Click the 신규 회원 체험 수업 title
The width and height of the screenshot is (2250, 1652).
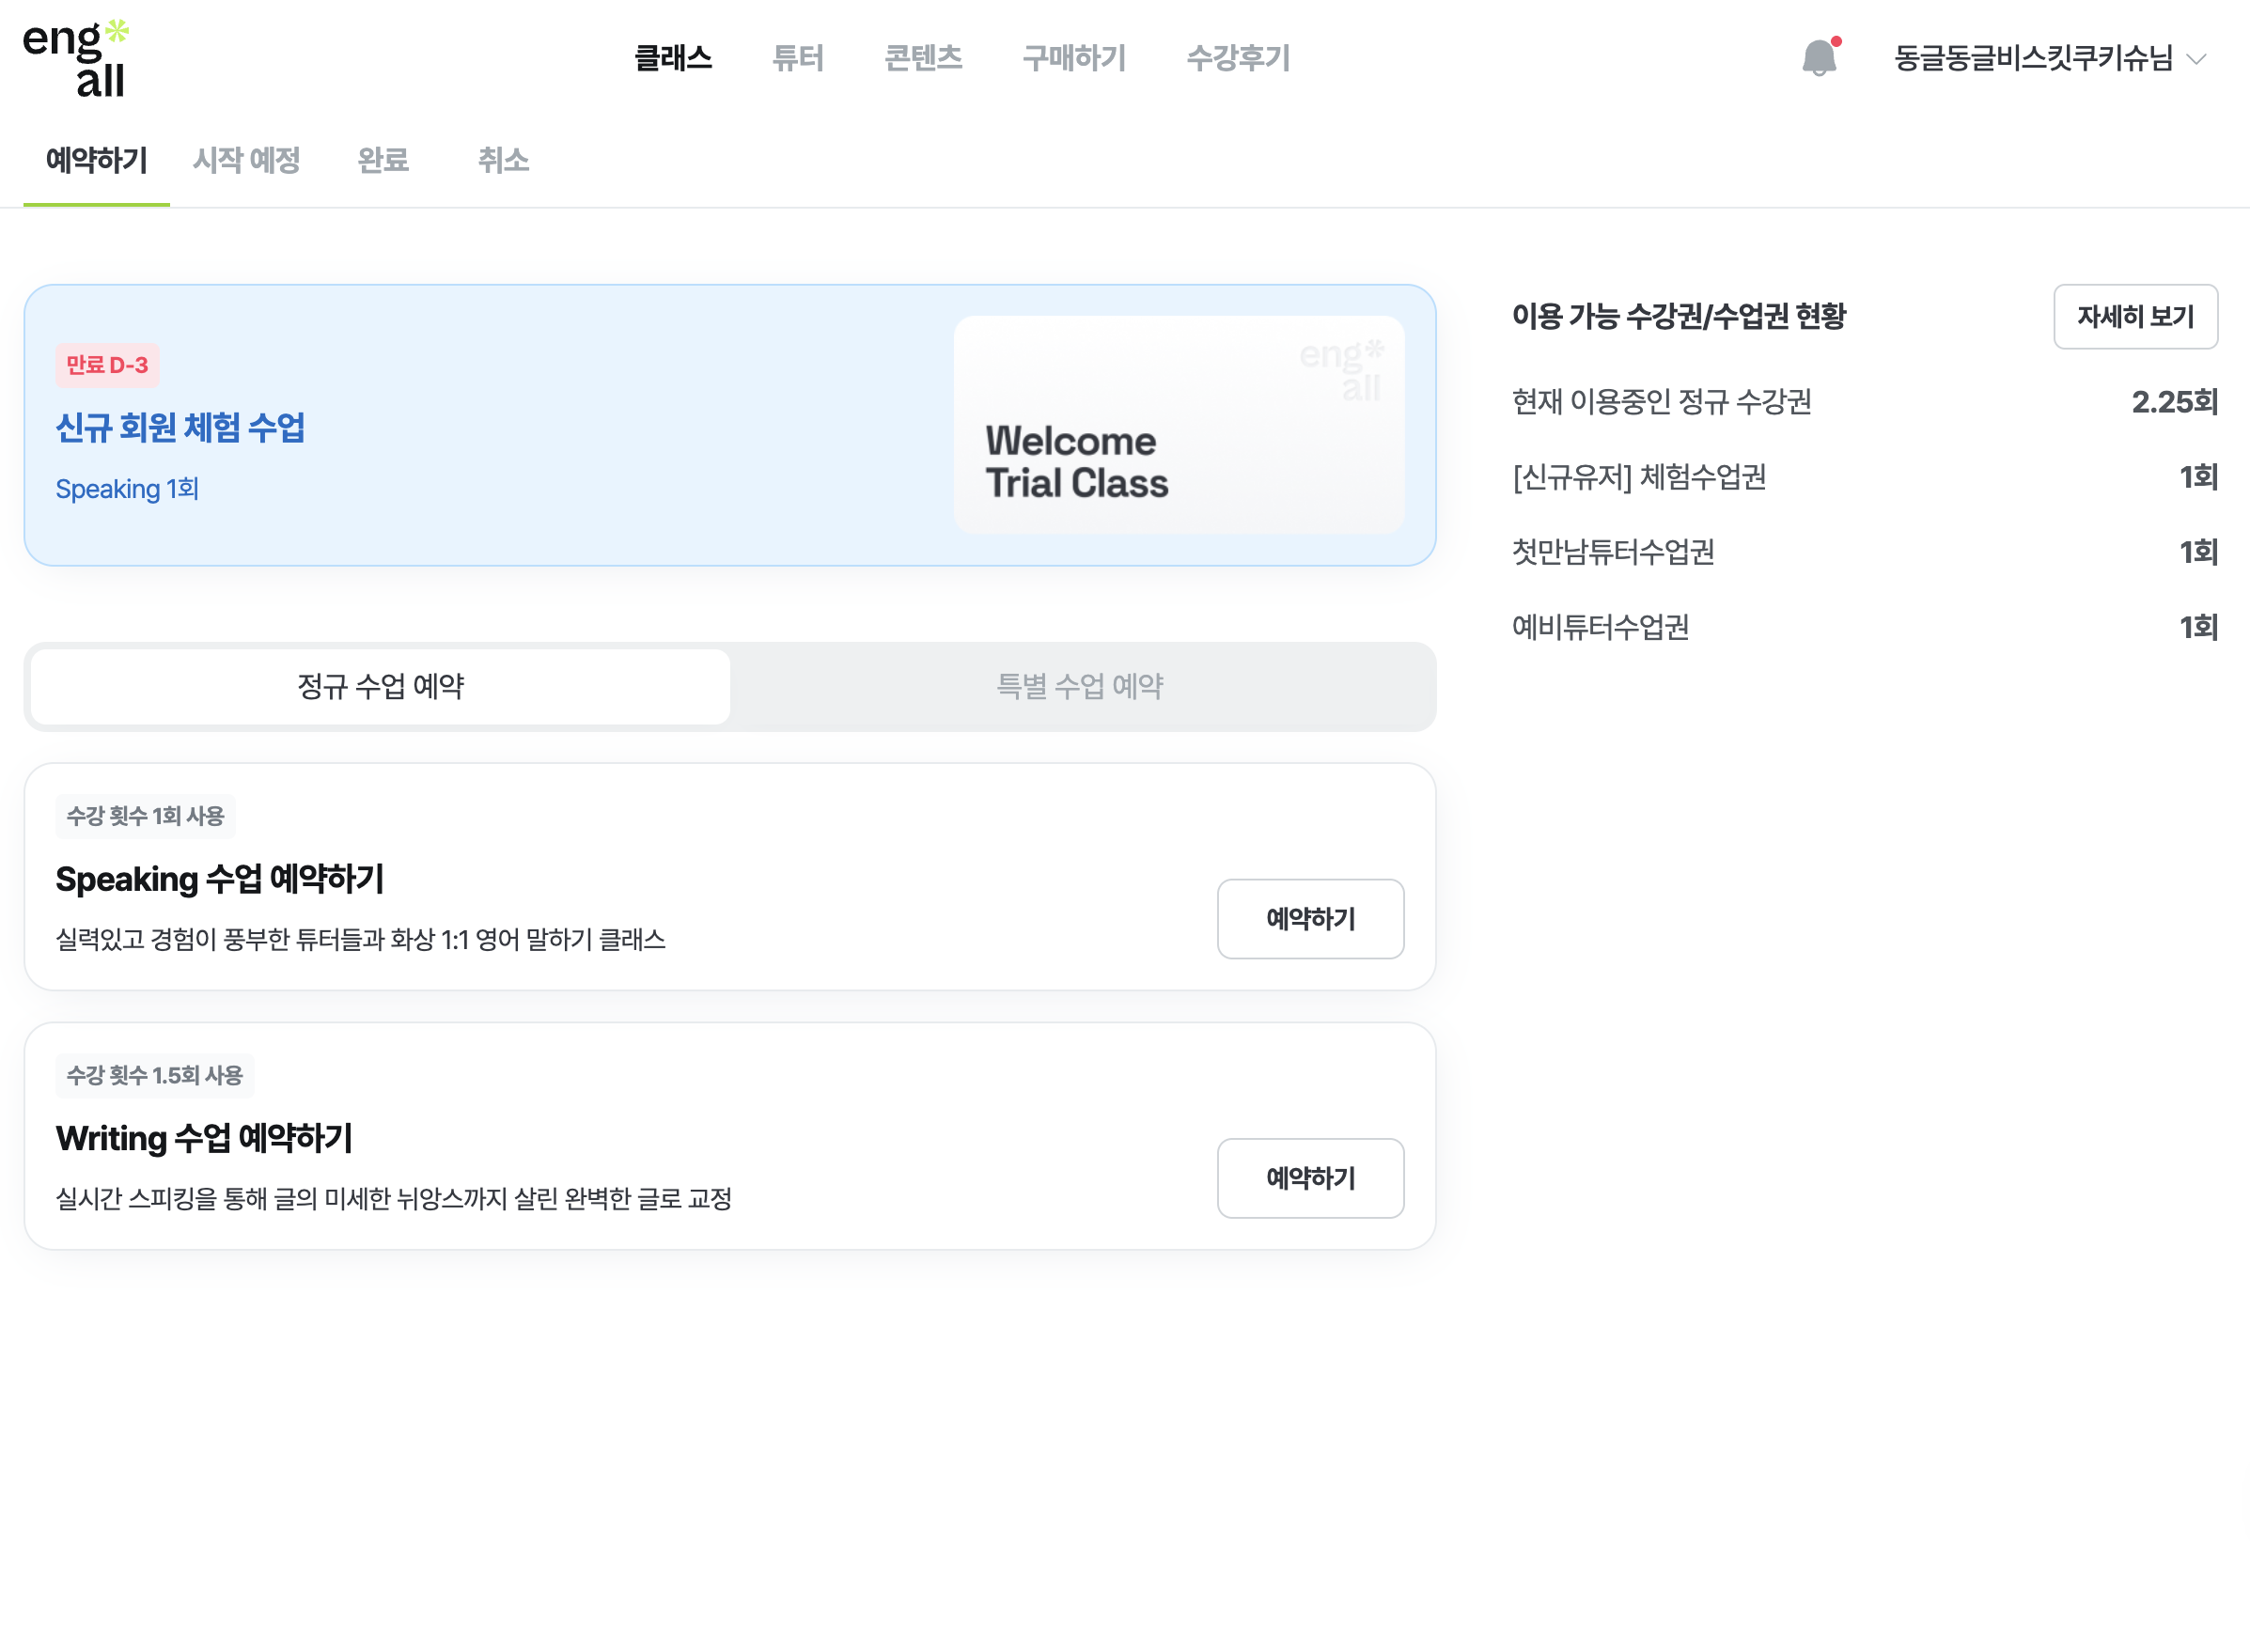click(x=180, y=428)
